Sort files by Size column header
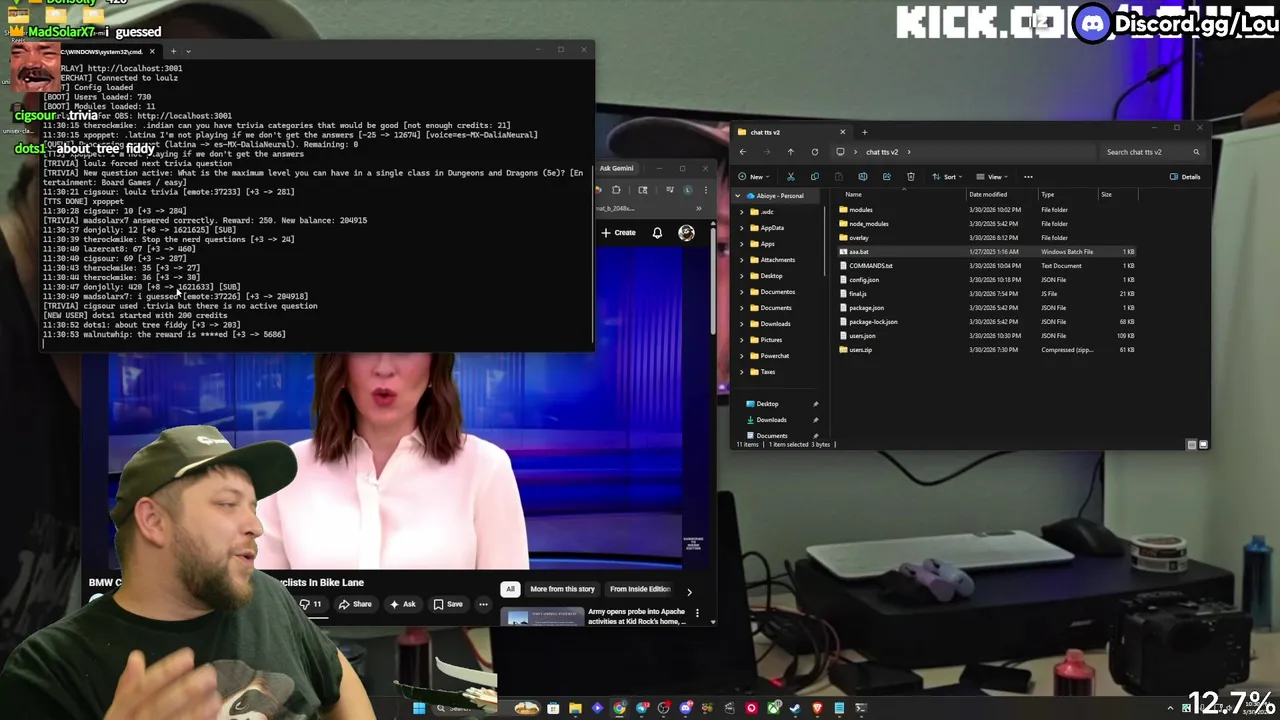This screenshot has width=1280, height=720. [x=1106, y=195]
